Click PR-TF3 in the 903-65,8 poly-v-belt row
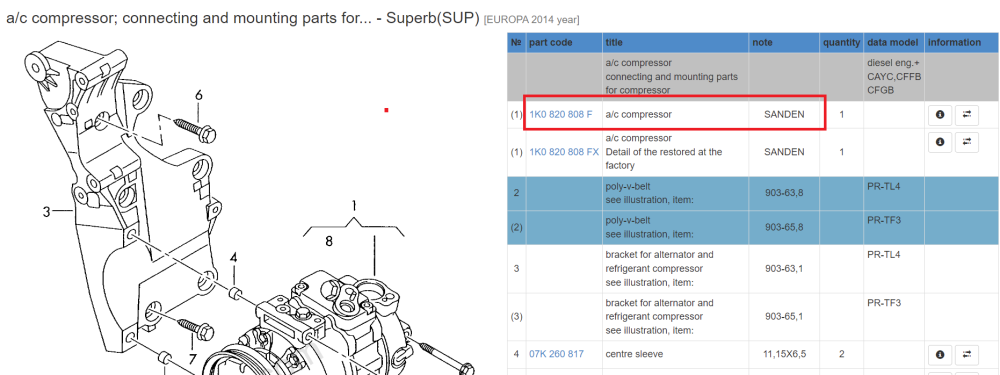 [x=883, y=220]
